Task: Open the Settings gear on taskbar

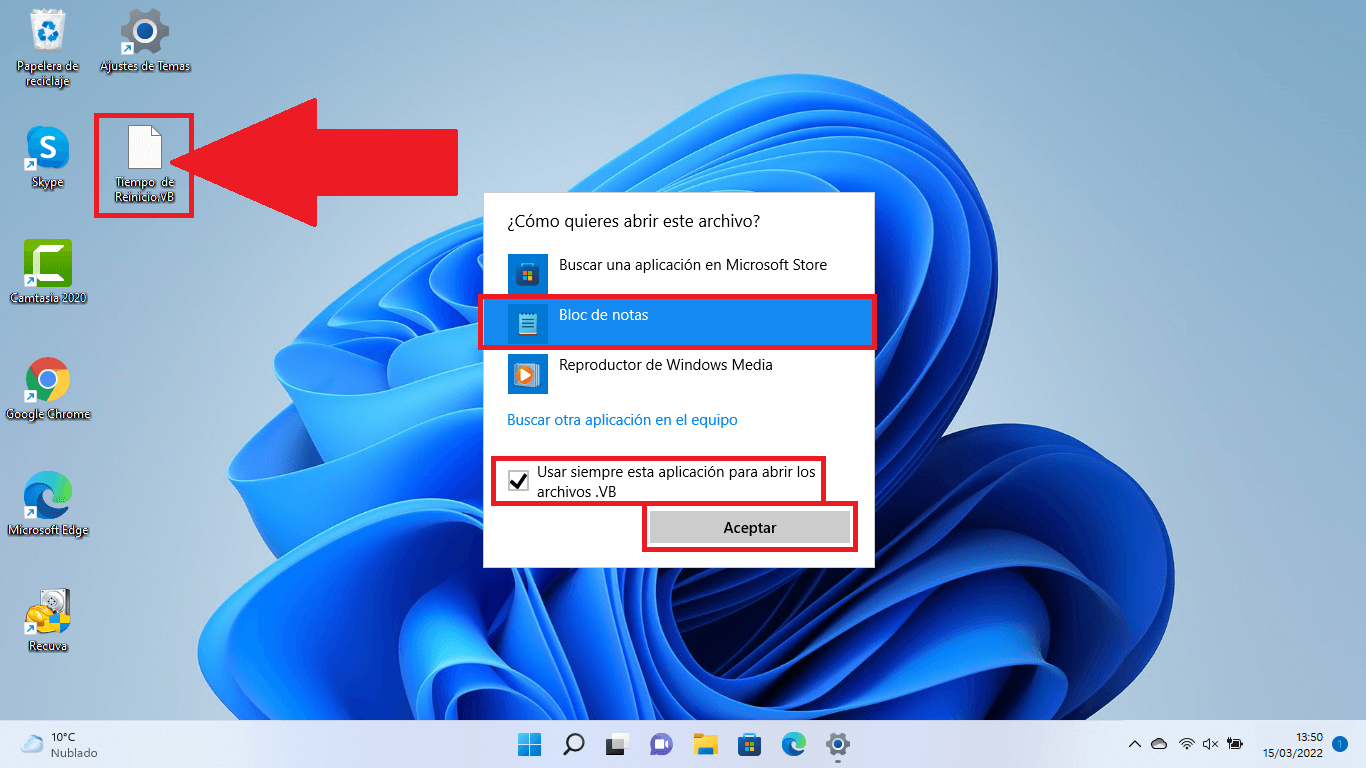Action: 838,744
